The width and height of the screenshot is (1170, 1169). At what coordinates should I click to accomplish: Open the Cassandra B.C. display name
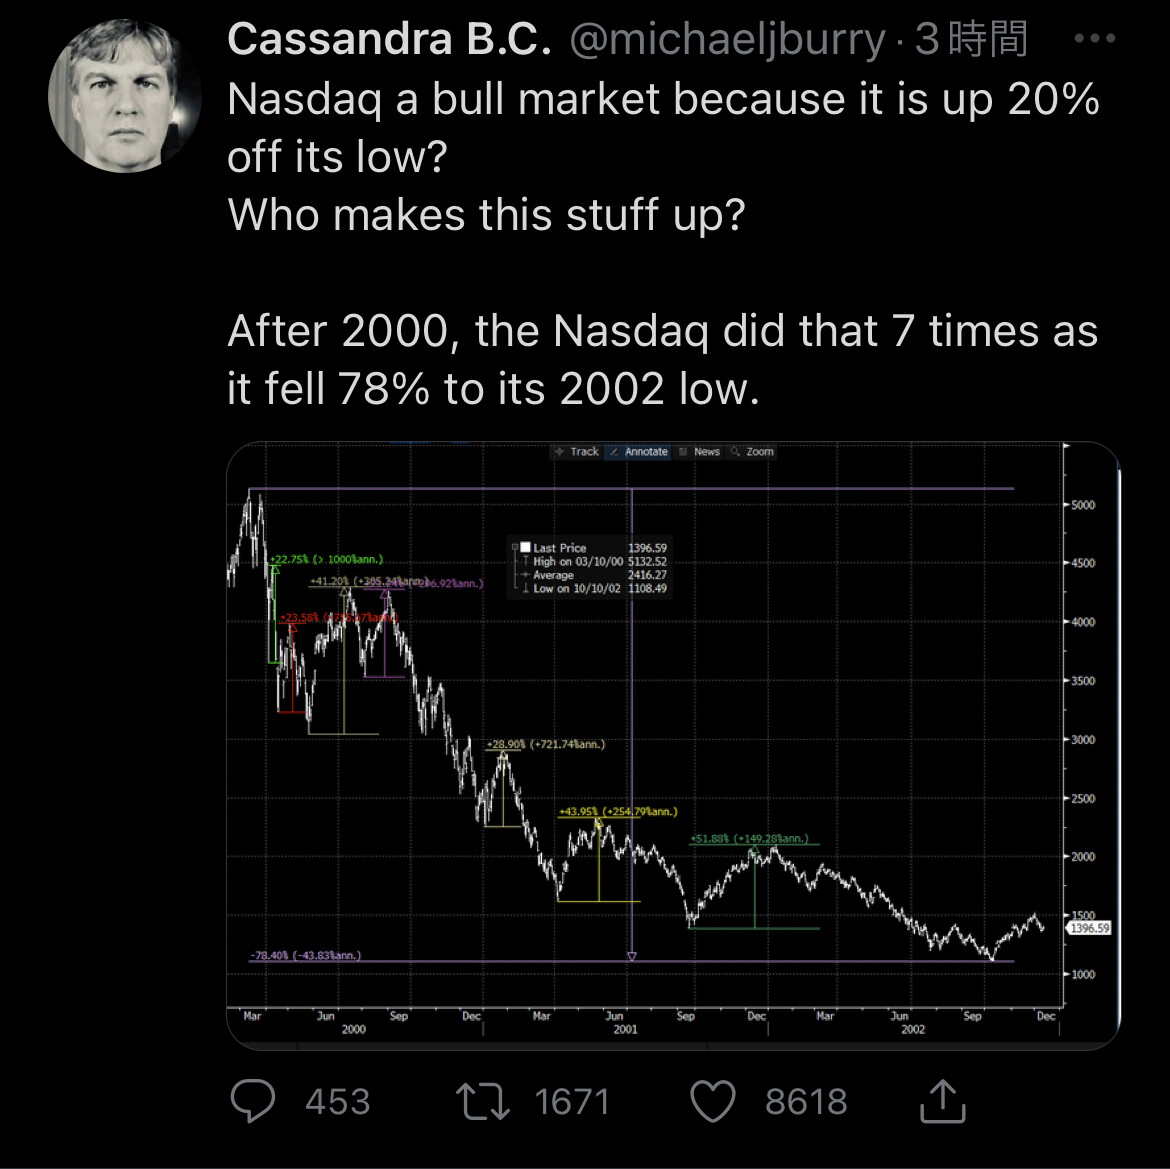[x=390, y=39]
